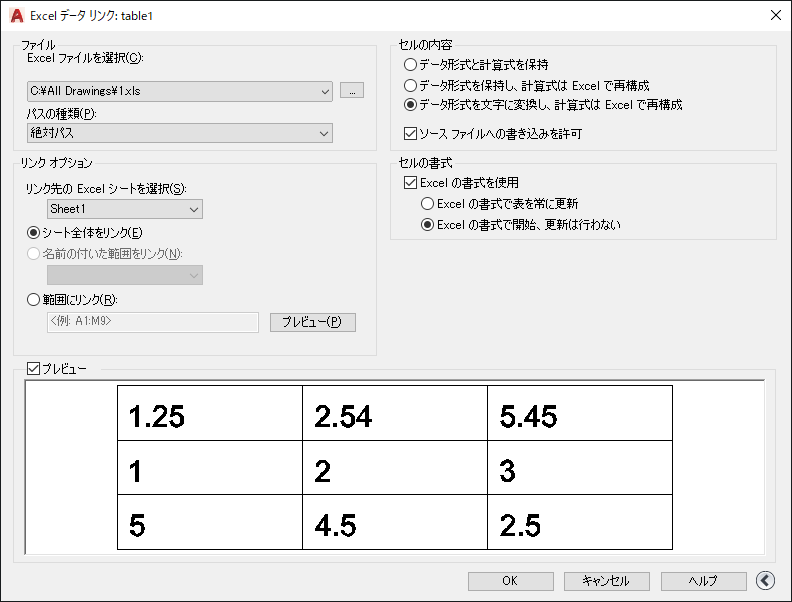Click the OK button
Screen dimensions: 792x602
point(511,581)
